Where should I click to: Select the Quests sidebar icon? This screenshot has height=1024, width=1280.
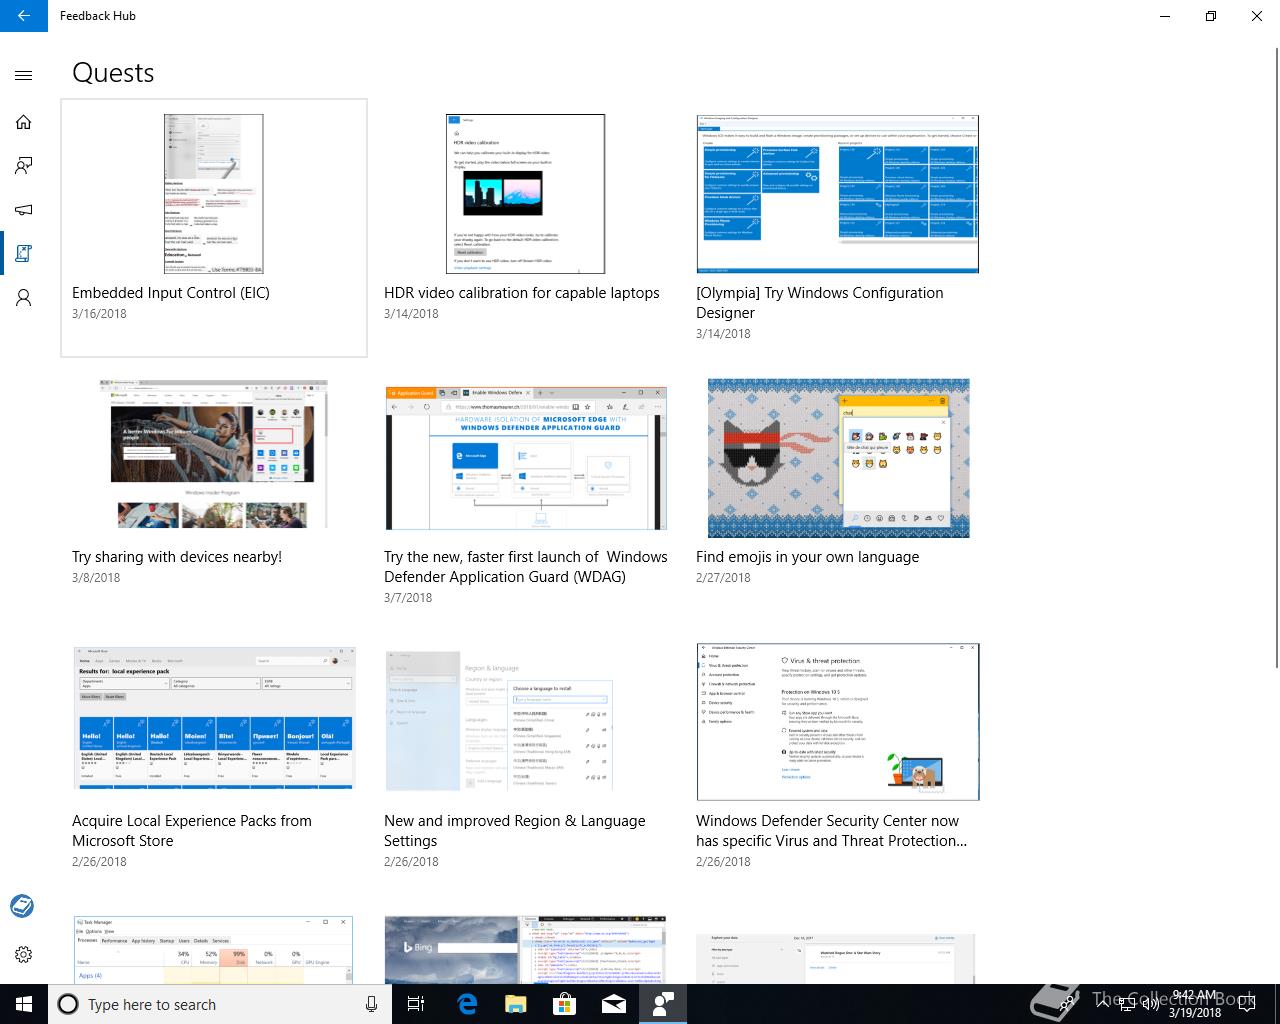[24, 254]
